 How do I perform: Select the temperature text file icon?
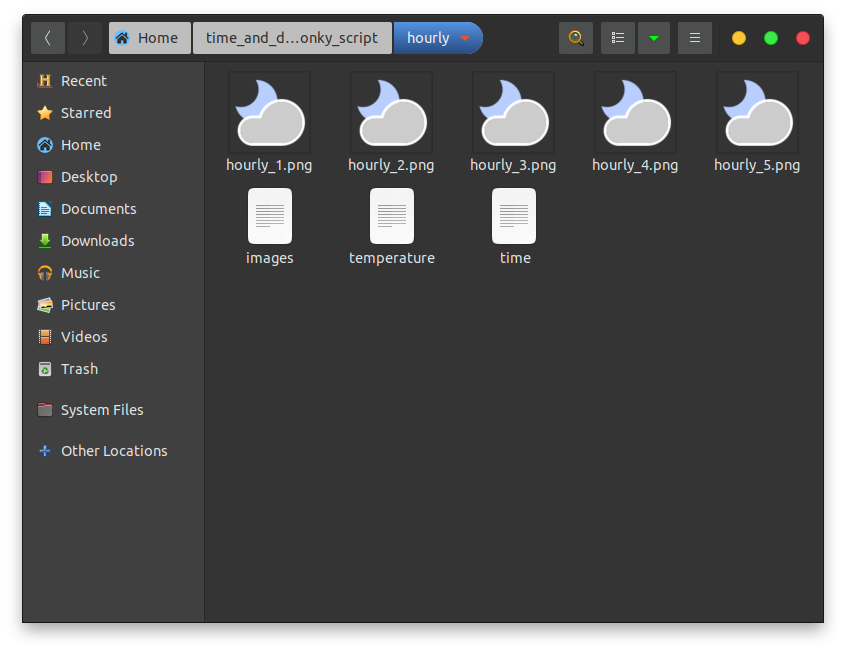pyautogui.click(x=392, y=216)
